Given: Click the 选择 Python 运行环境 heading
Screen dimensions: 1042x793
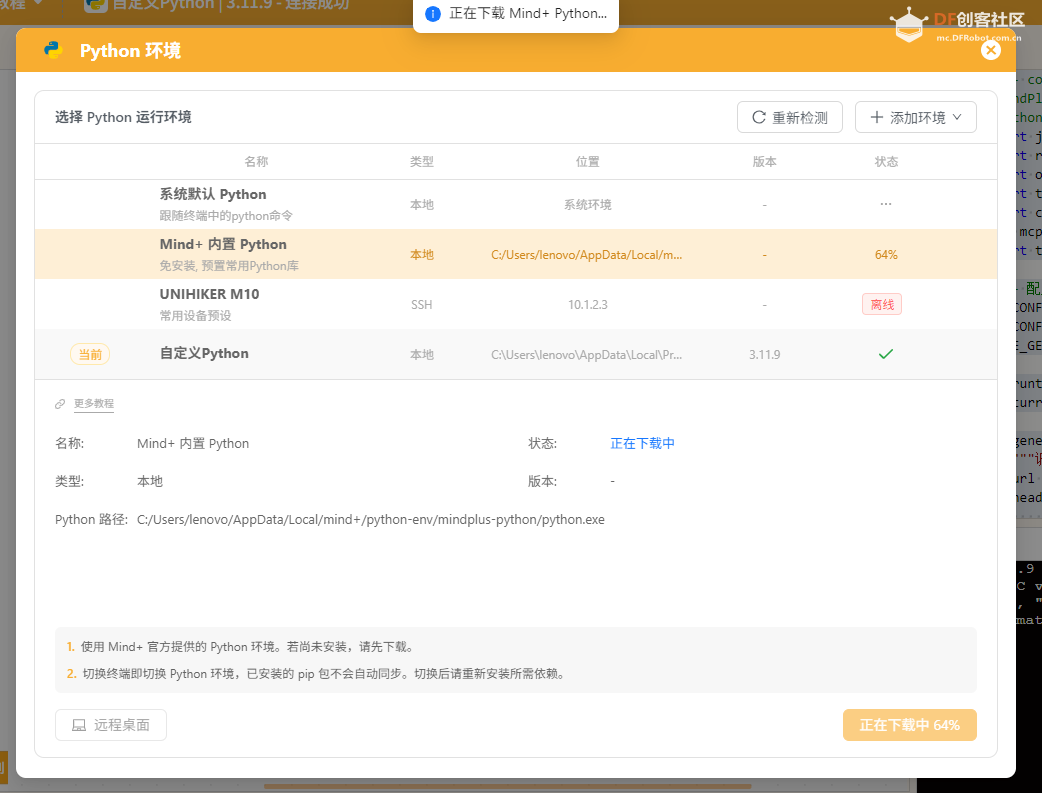Looking at the screenshot, I should 123,117.
